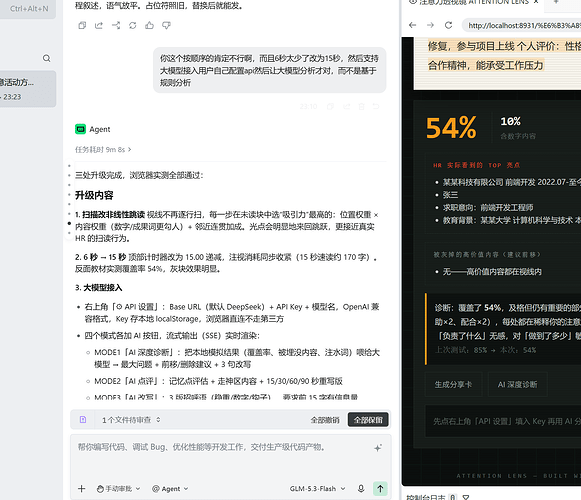
Task: Give thumbs down to the reply
Action: coord(166,25)
